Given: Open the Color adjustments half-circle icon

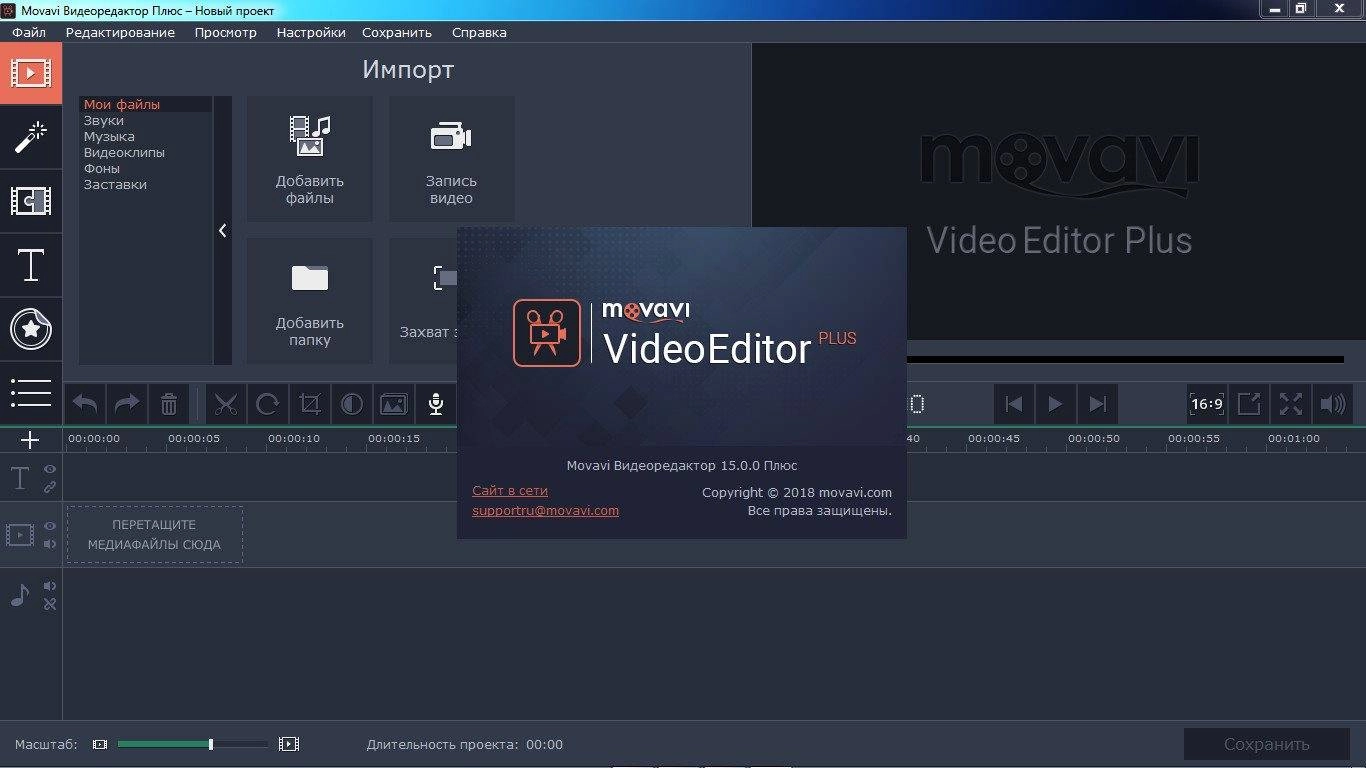Looking at the screenshot, I should tap(352, 404).
